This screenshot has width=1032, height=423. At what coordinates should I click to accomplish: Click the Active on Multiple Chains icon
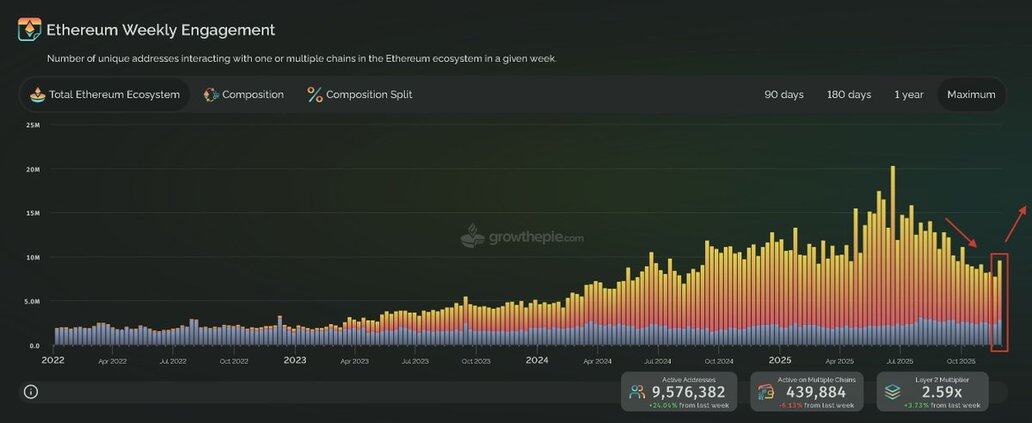click(766, 392)
